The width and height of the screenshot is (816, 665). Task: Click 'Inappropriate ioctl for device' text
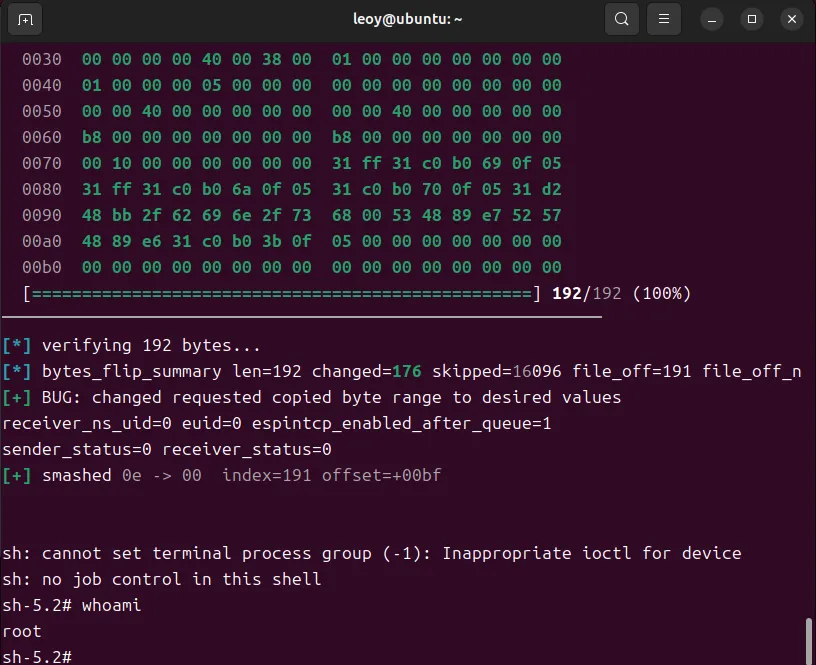point(592,554)
